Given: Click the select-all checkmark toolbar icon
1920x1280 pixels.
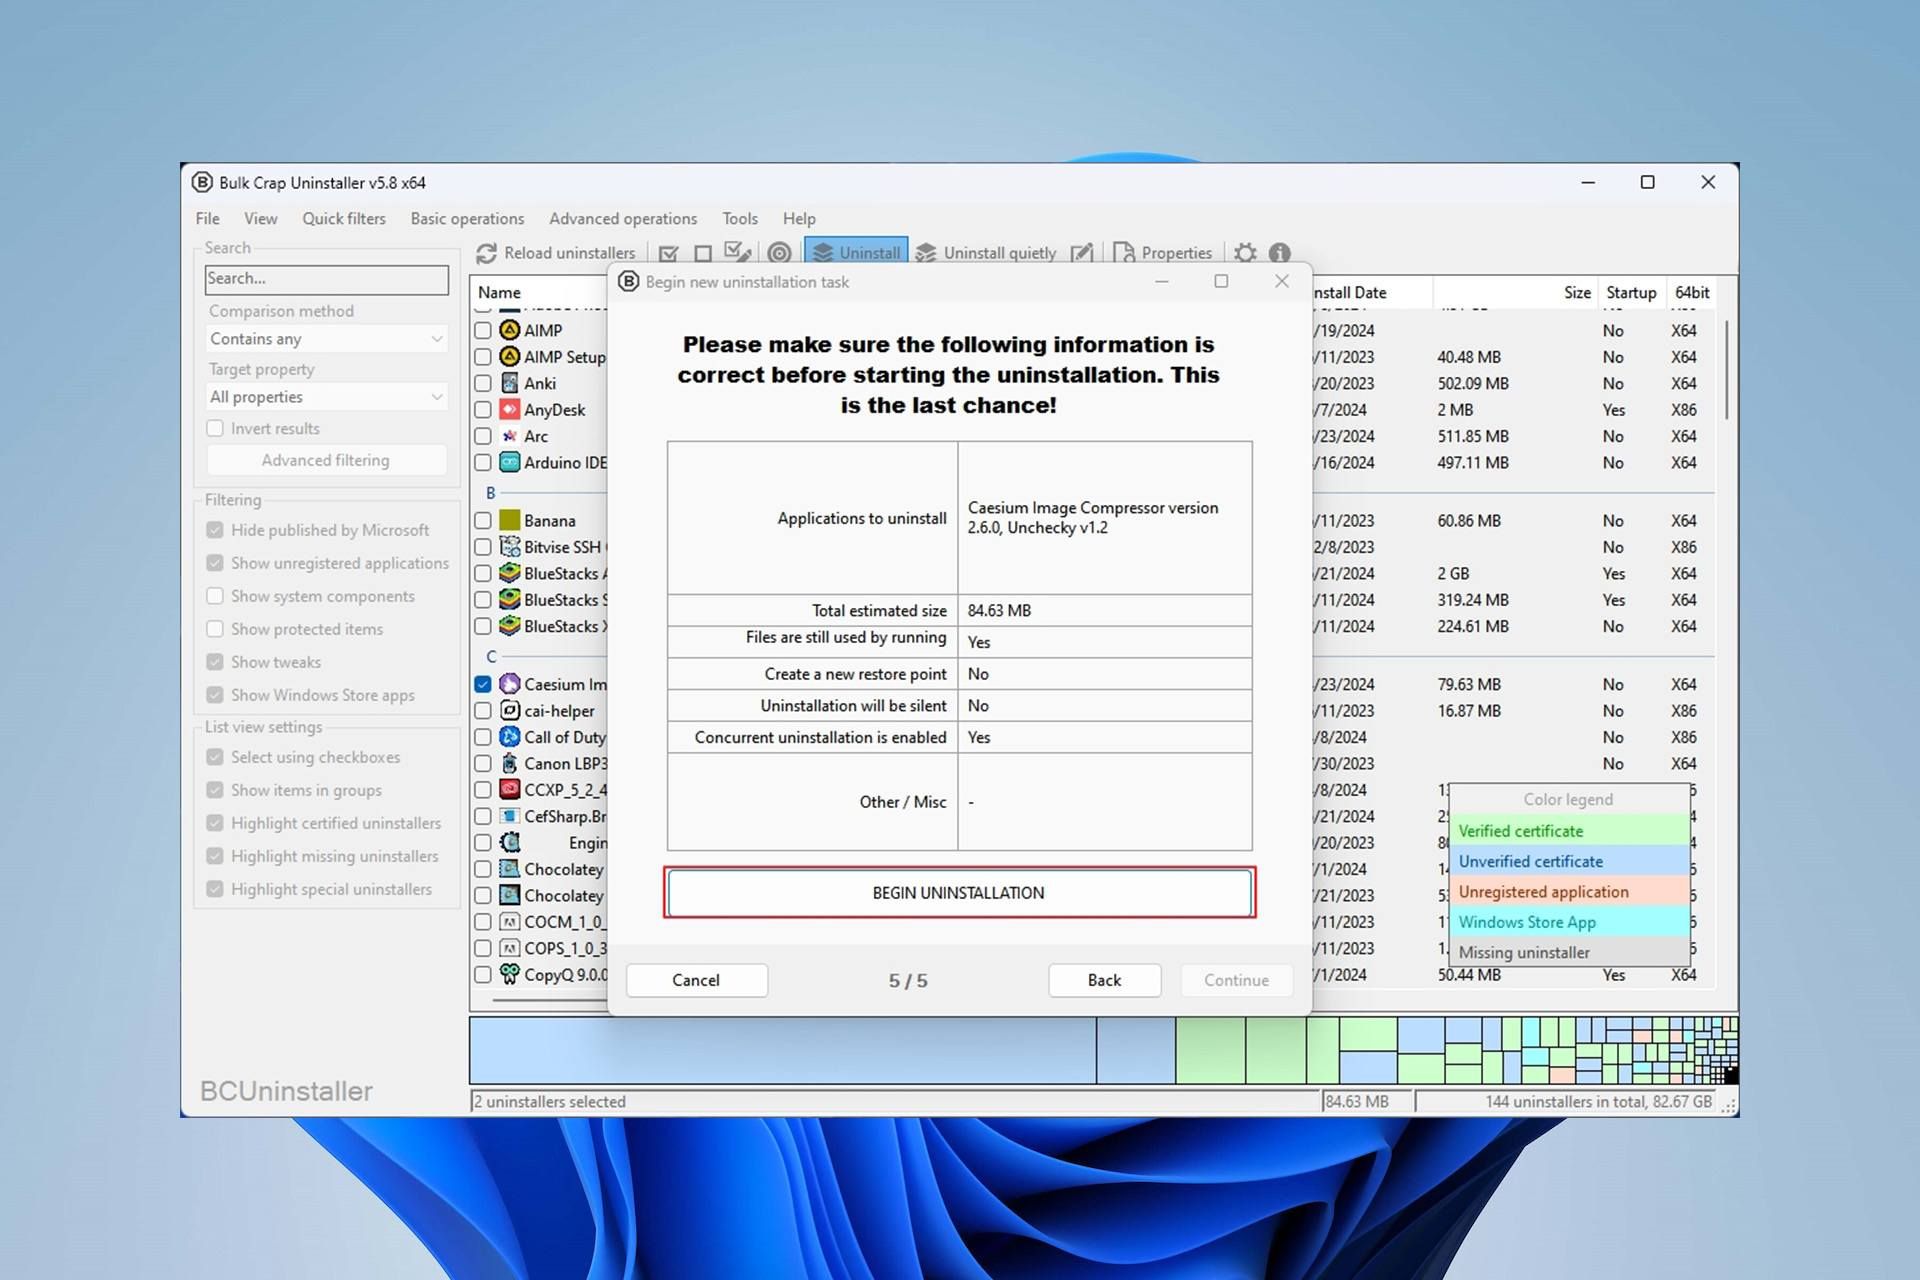Looking at the screenshot, I should tap(669, 253).
